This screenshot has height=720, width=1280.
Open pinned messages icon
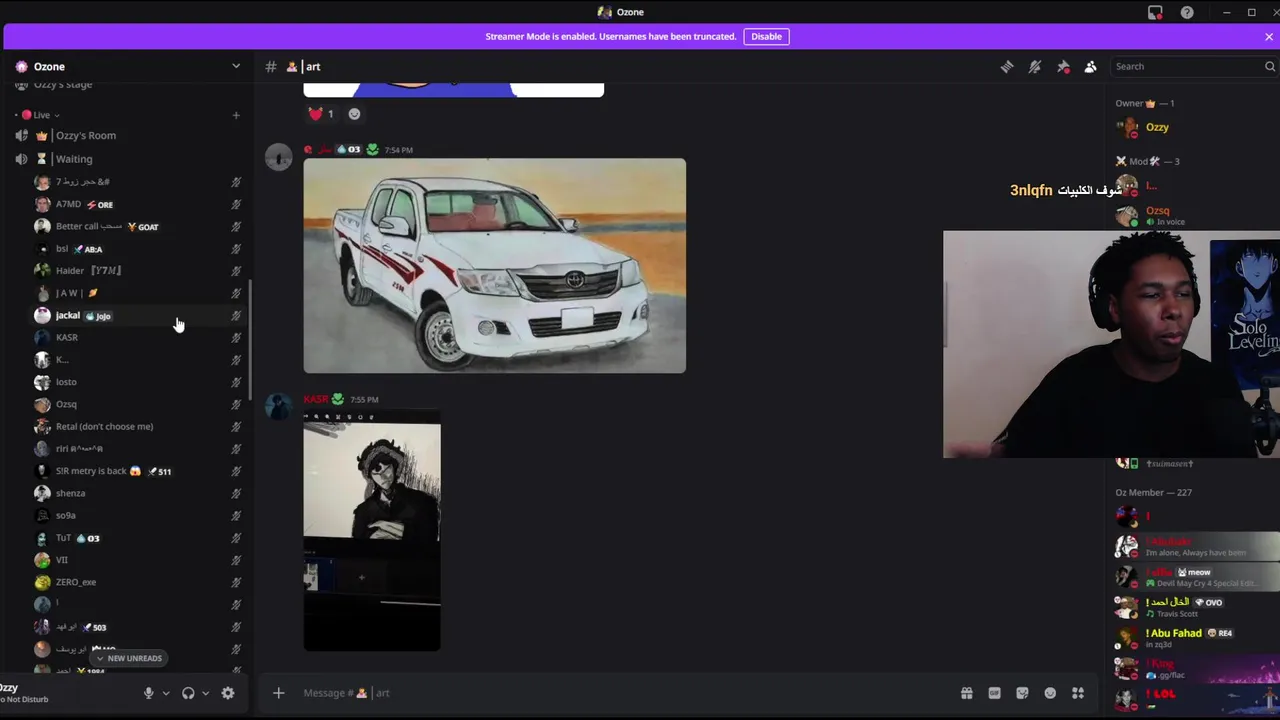1063,66
